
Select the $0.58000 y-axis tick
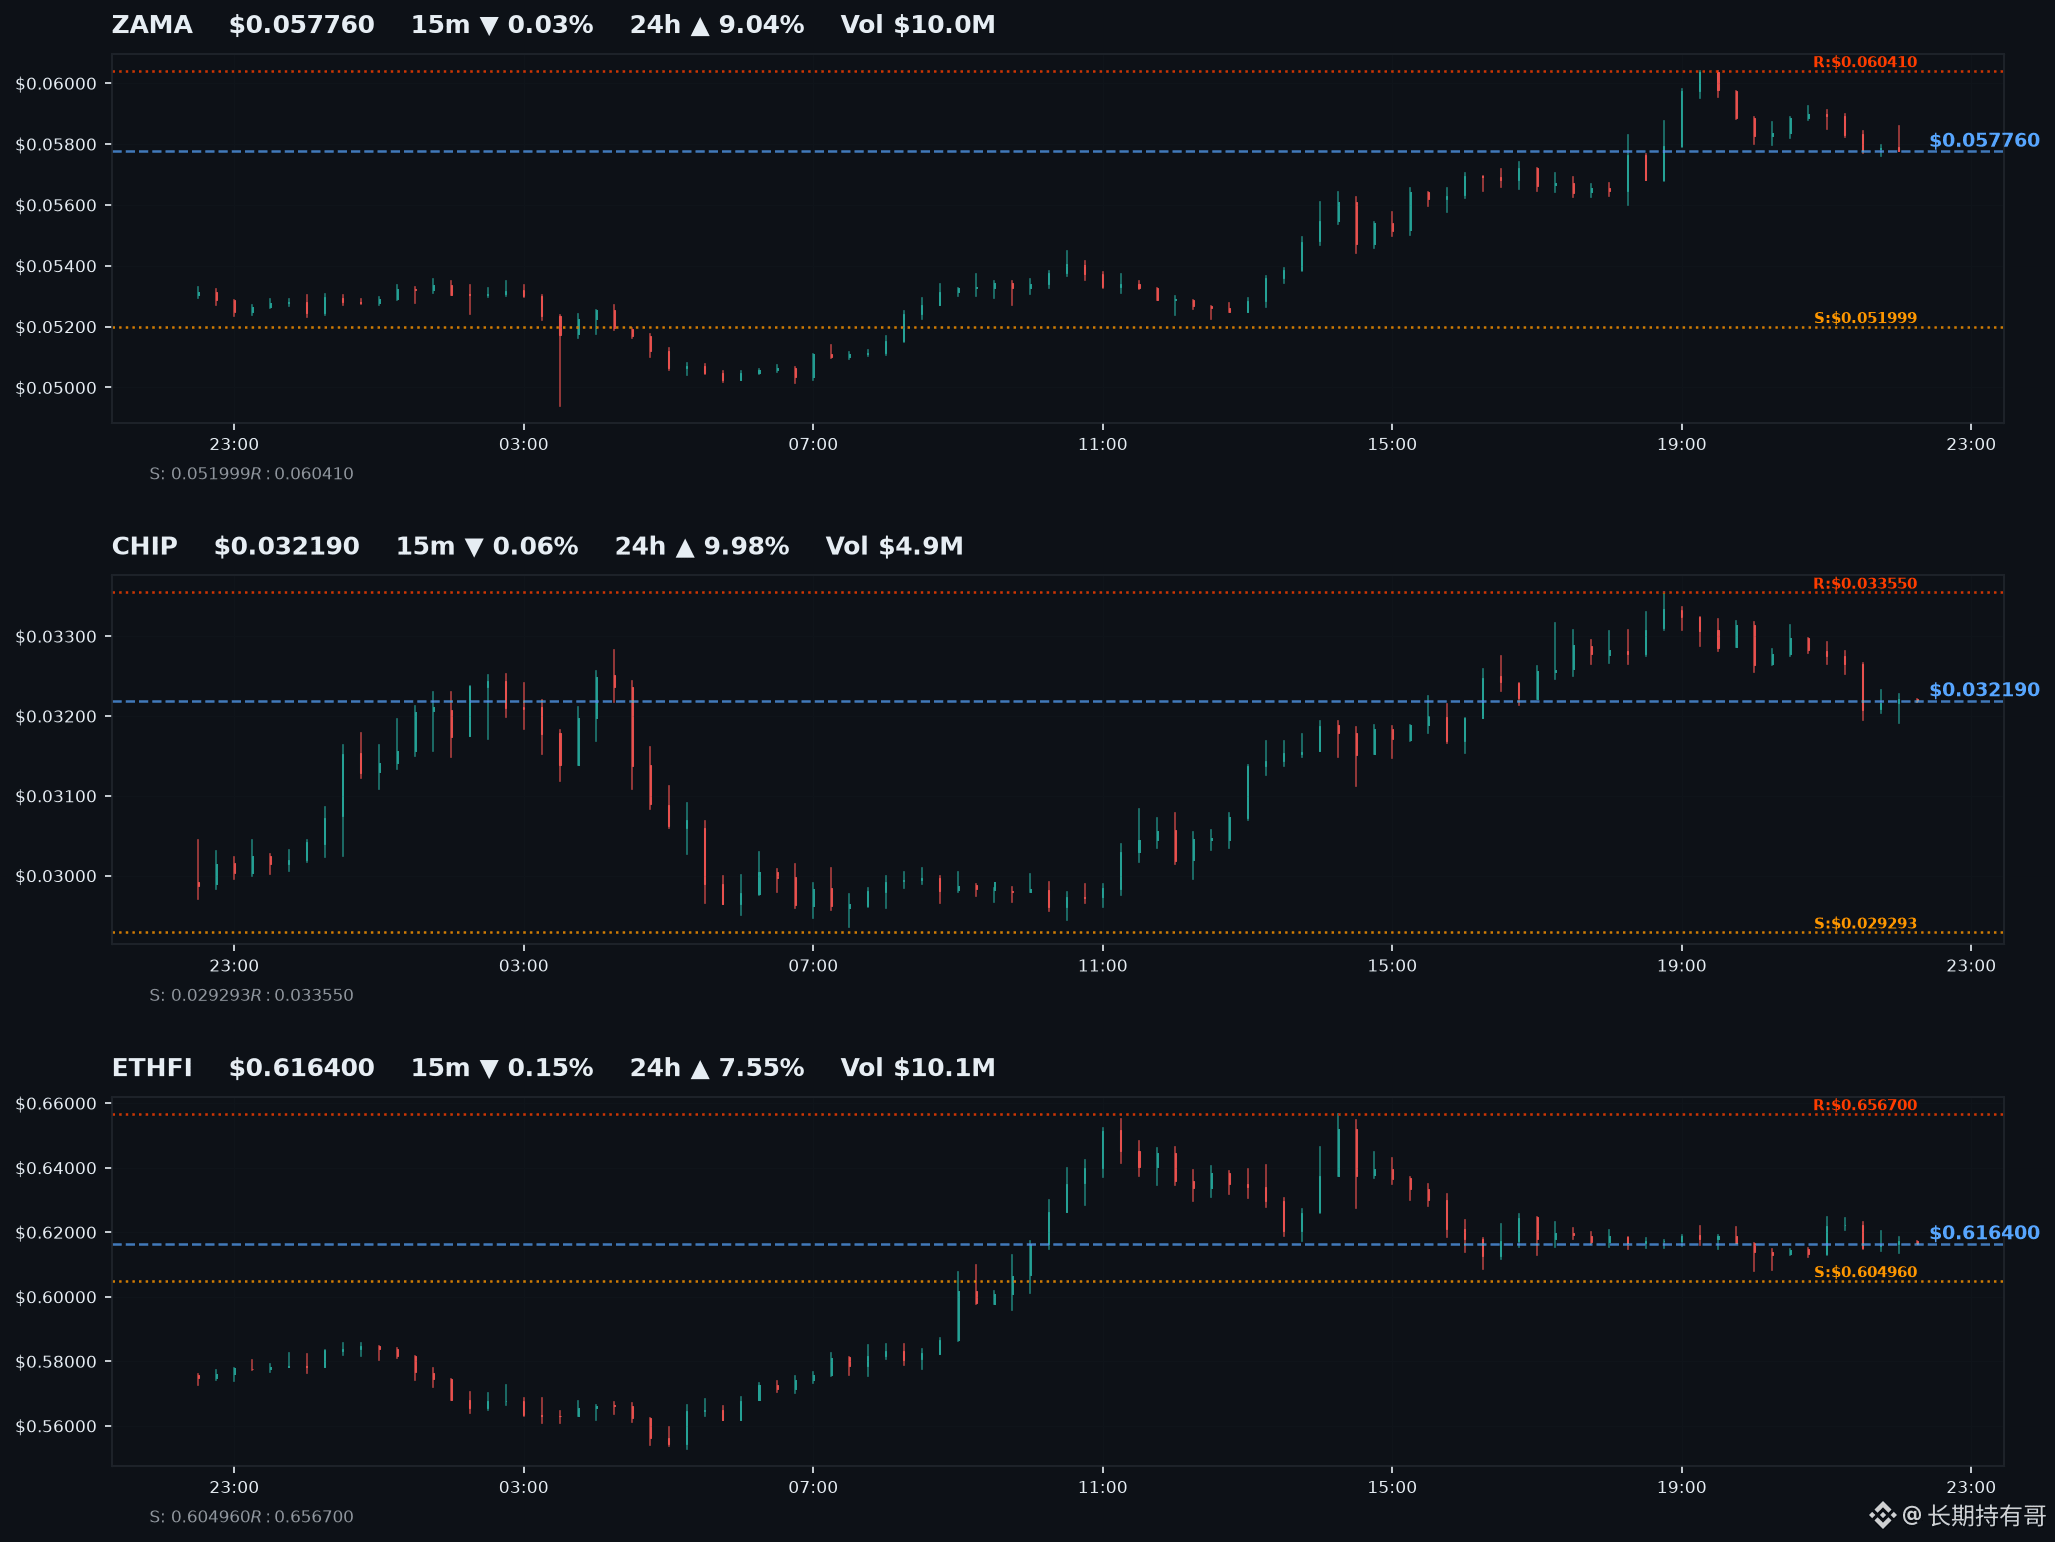56,1362
